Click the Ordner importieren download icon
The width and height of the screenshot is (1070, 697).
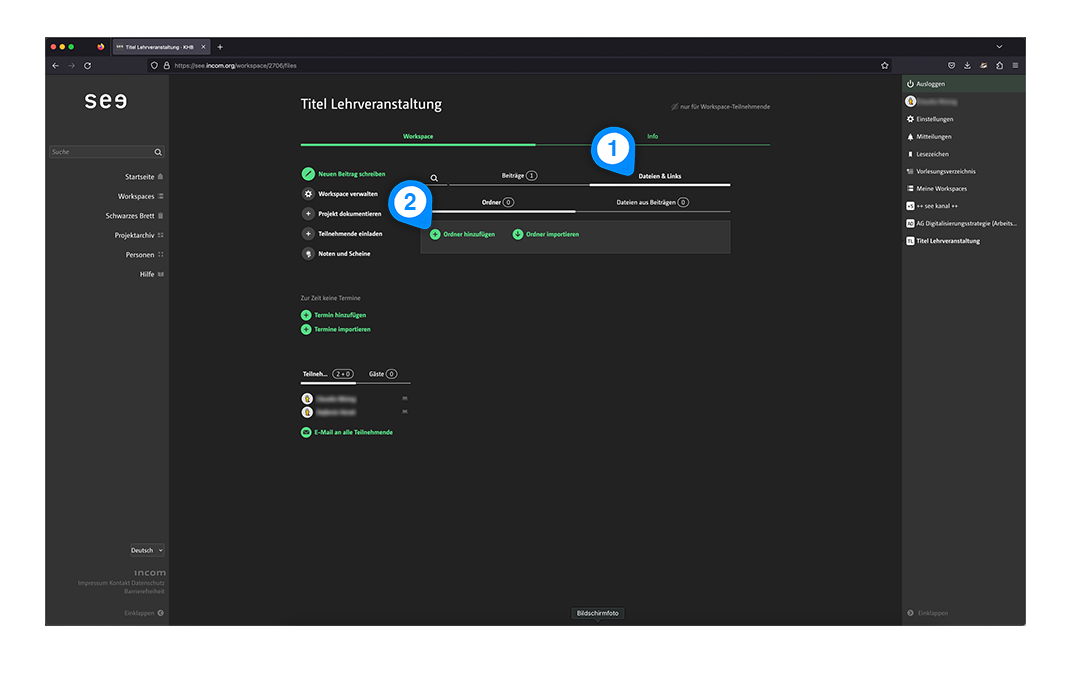[x=518, y=234]
